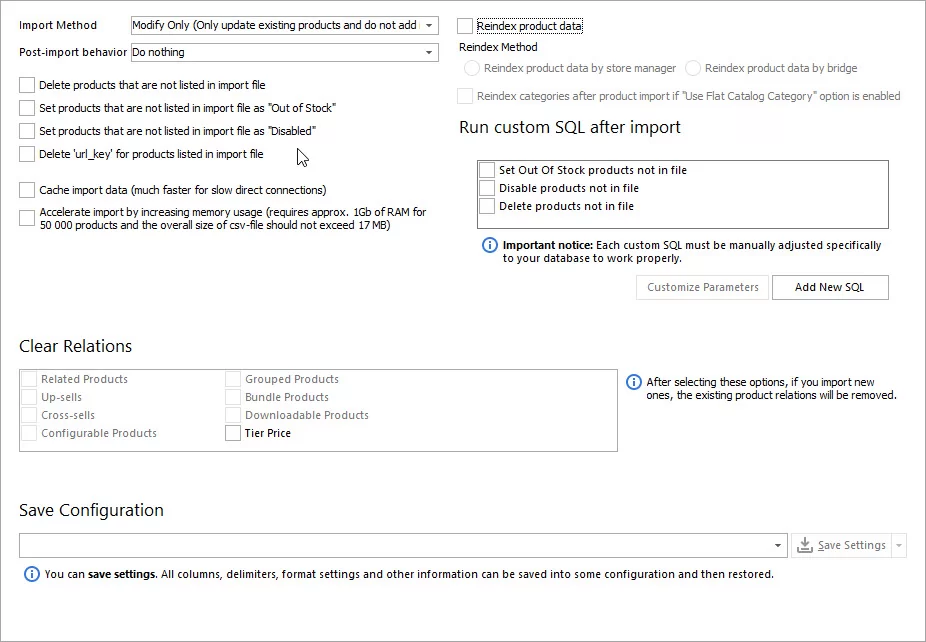Click the info icon beside save settings hint
This screenshot has height=642, width=926.
click(x=31, y=574)
